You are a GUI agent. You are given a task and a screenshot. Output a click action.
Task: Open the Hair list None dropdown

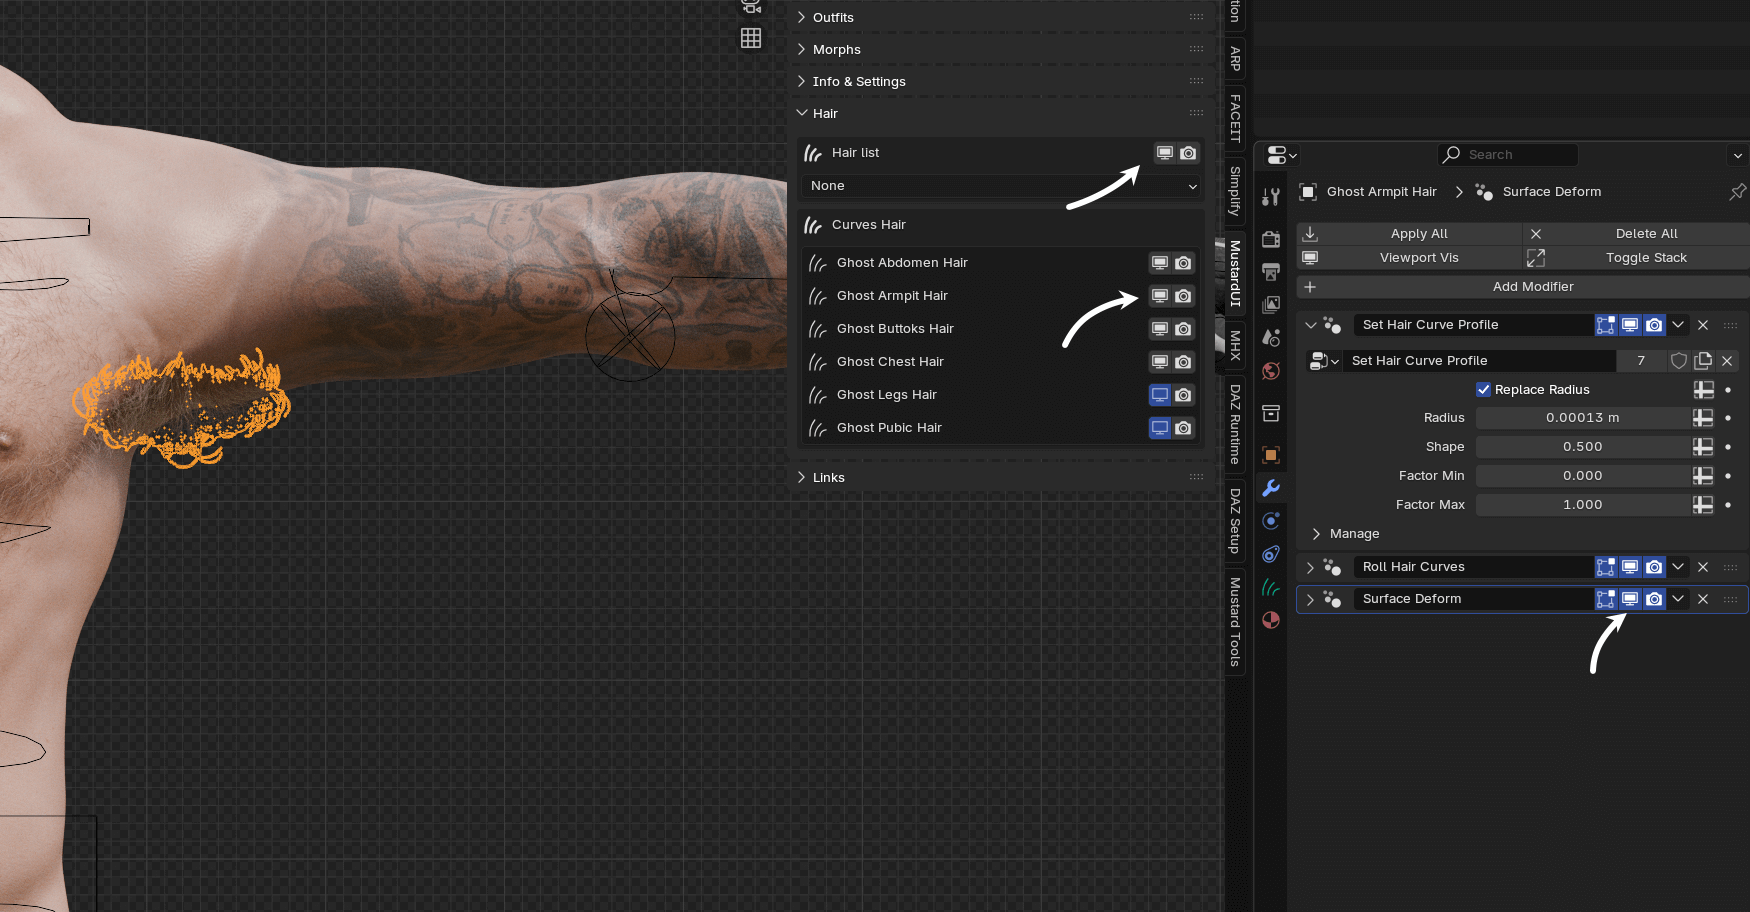[1002, 186]
